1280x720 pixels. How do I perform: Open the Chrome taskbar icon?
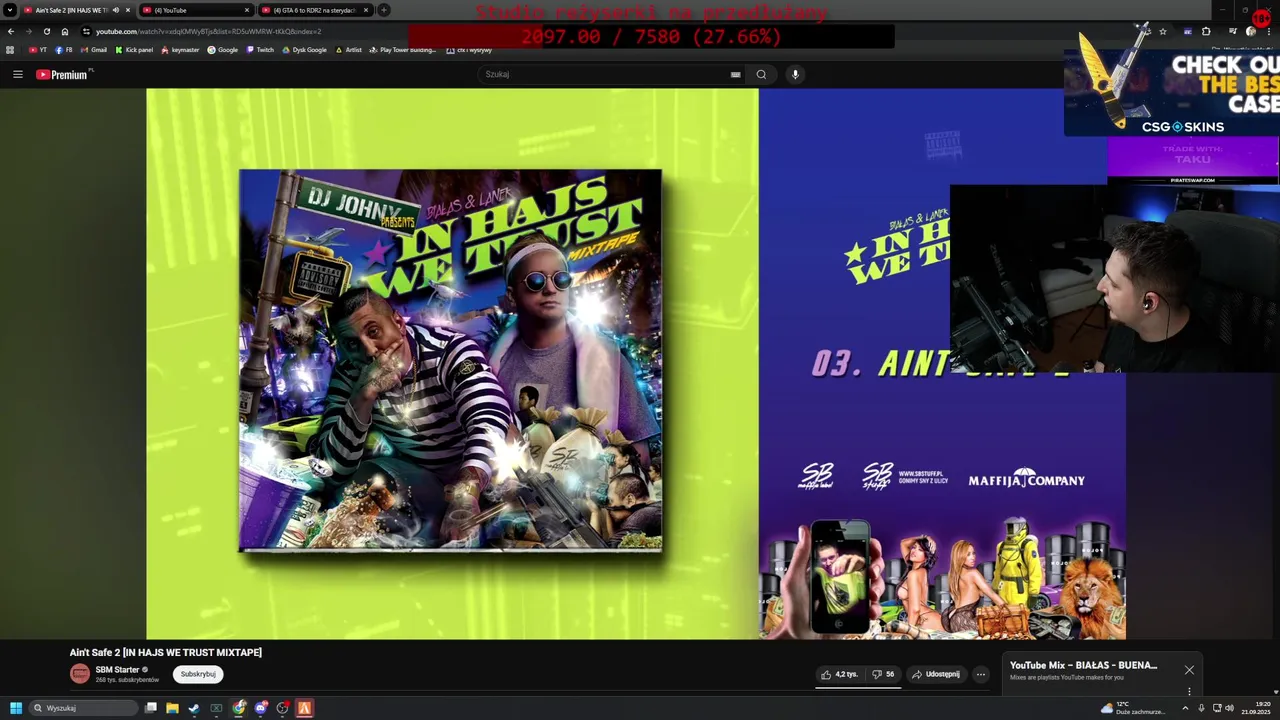(x=239, y=708)
